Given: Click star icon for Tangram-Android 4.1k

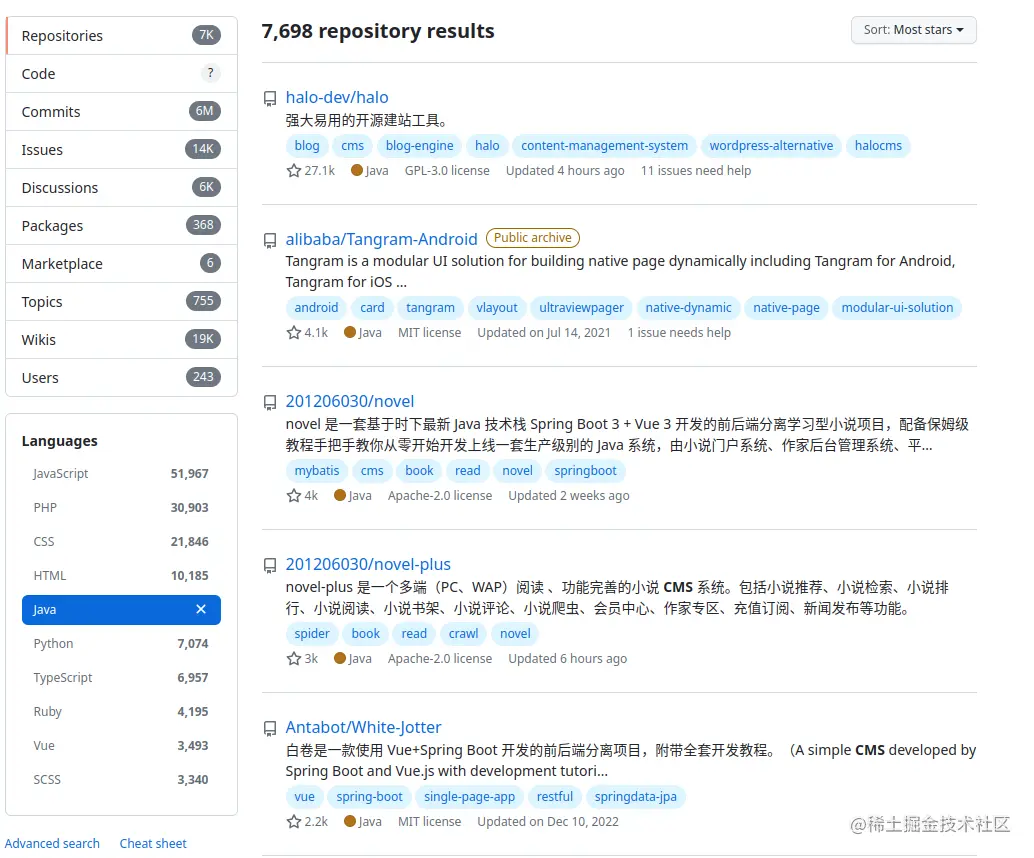Looking at the screenshot, I should (293, 332).
